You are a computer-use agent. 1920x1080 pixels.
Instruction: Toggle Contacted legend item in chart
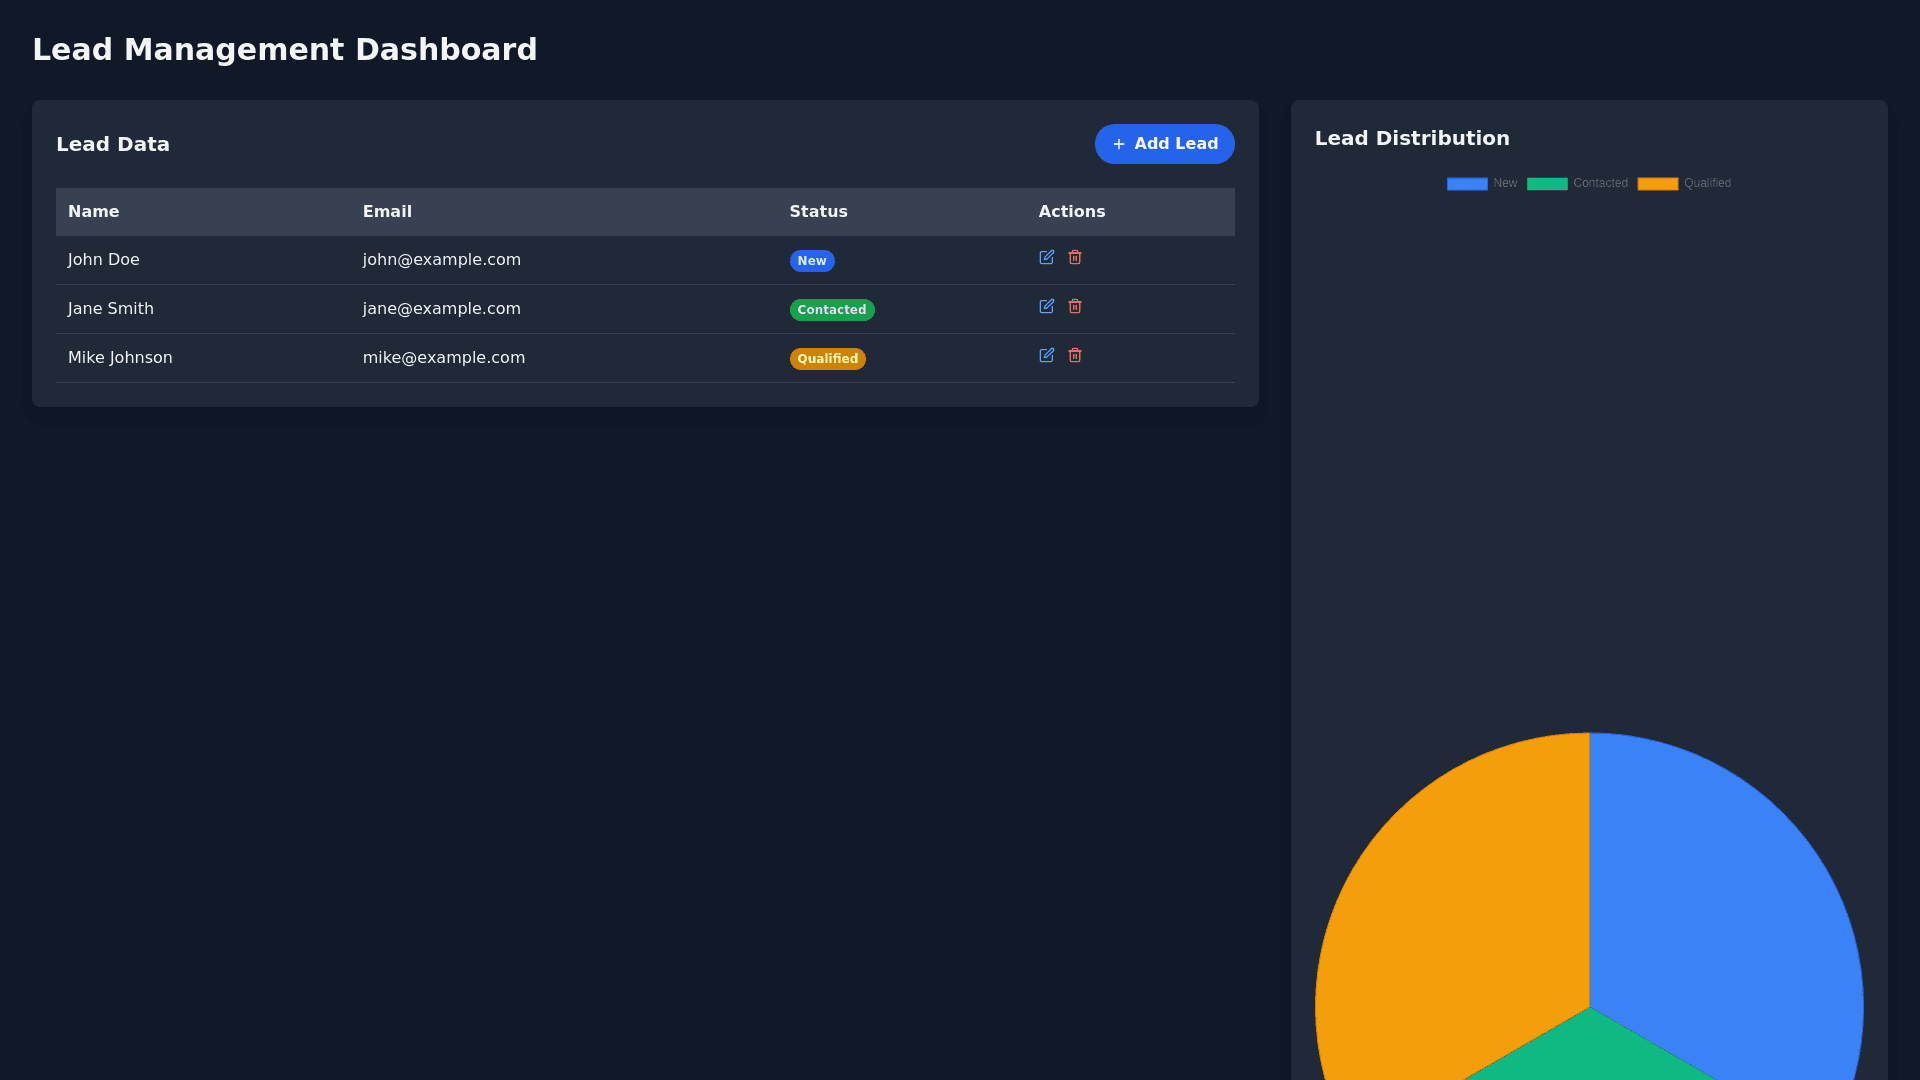coord(1577,184)
